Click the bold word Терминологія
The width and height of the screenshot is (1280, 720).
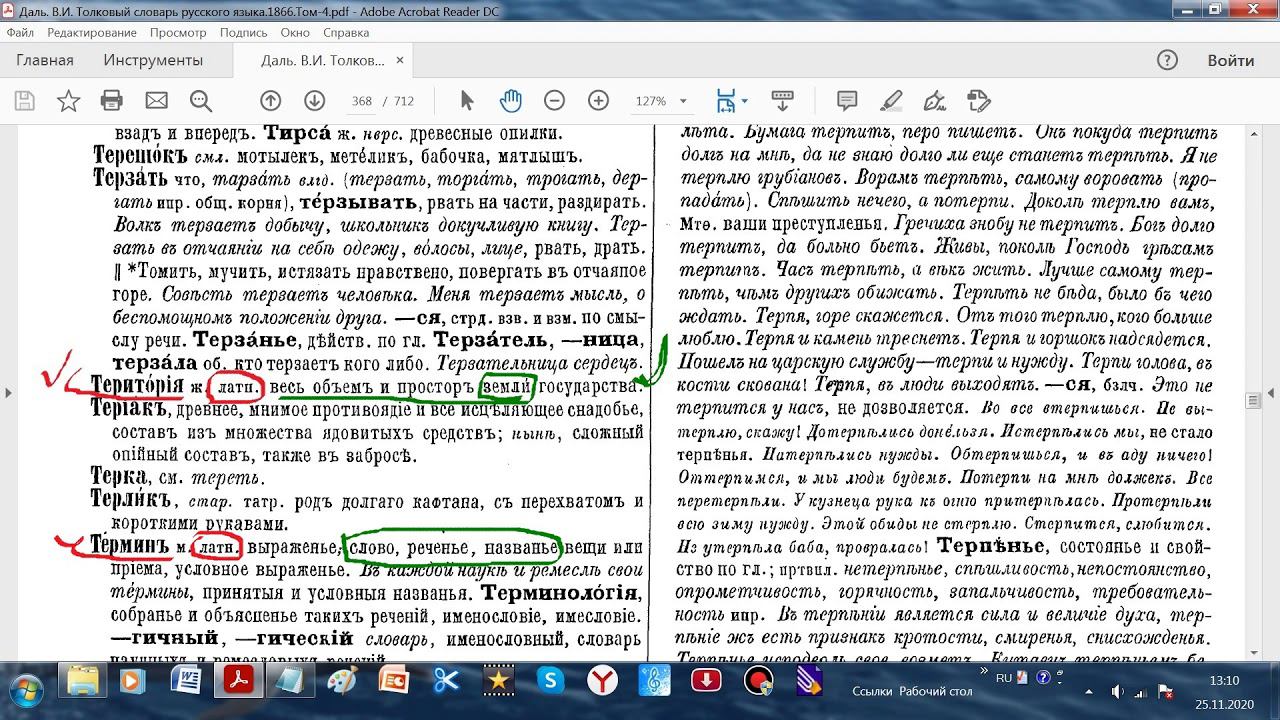coord(560,594)
